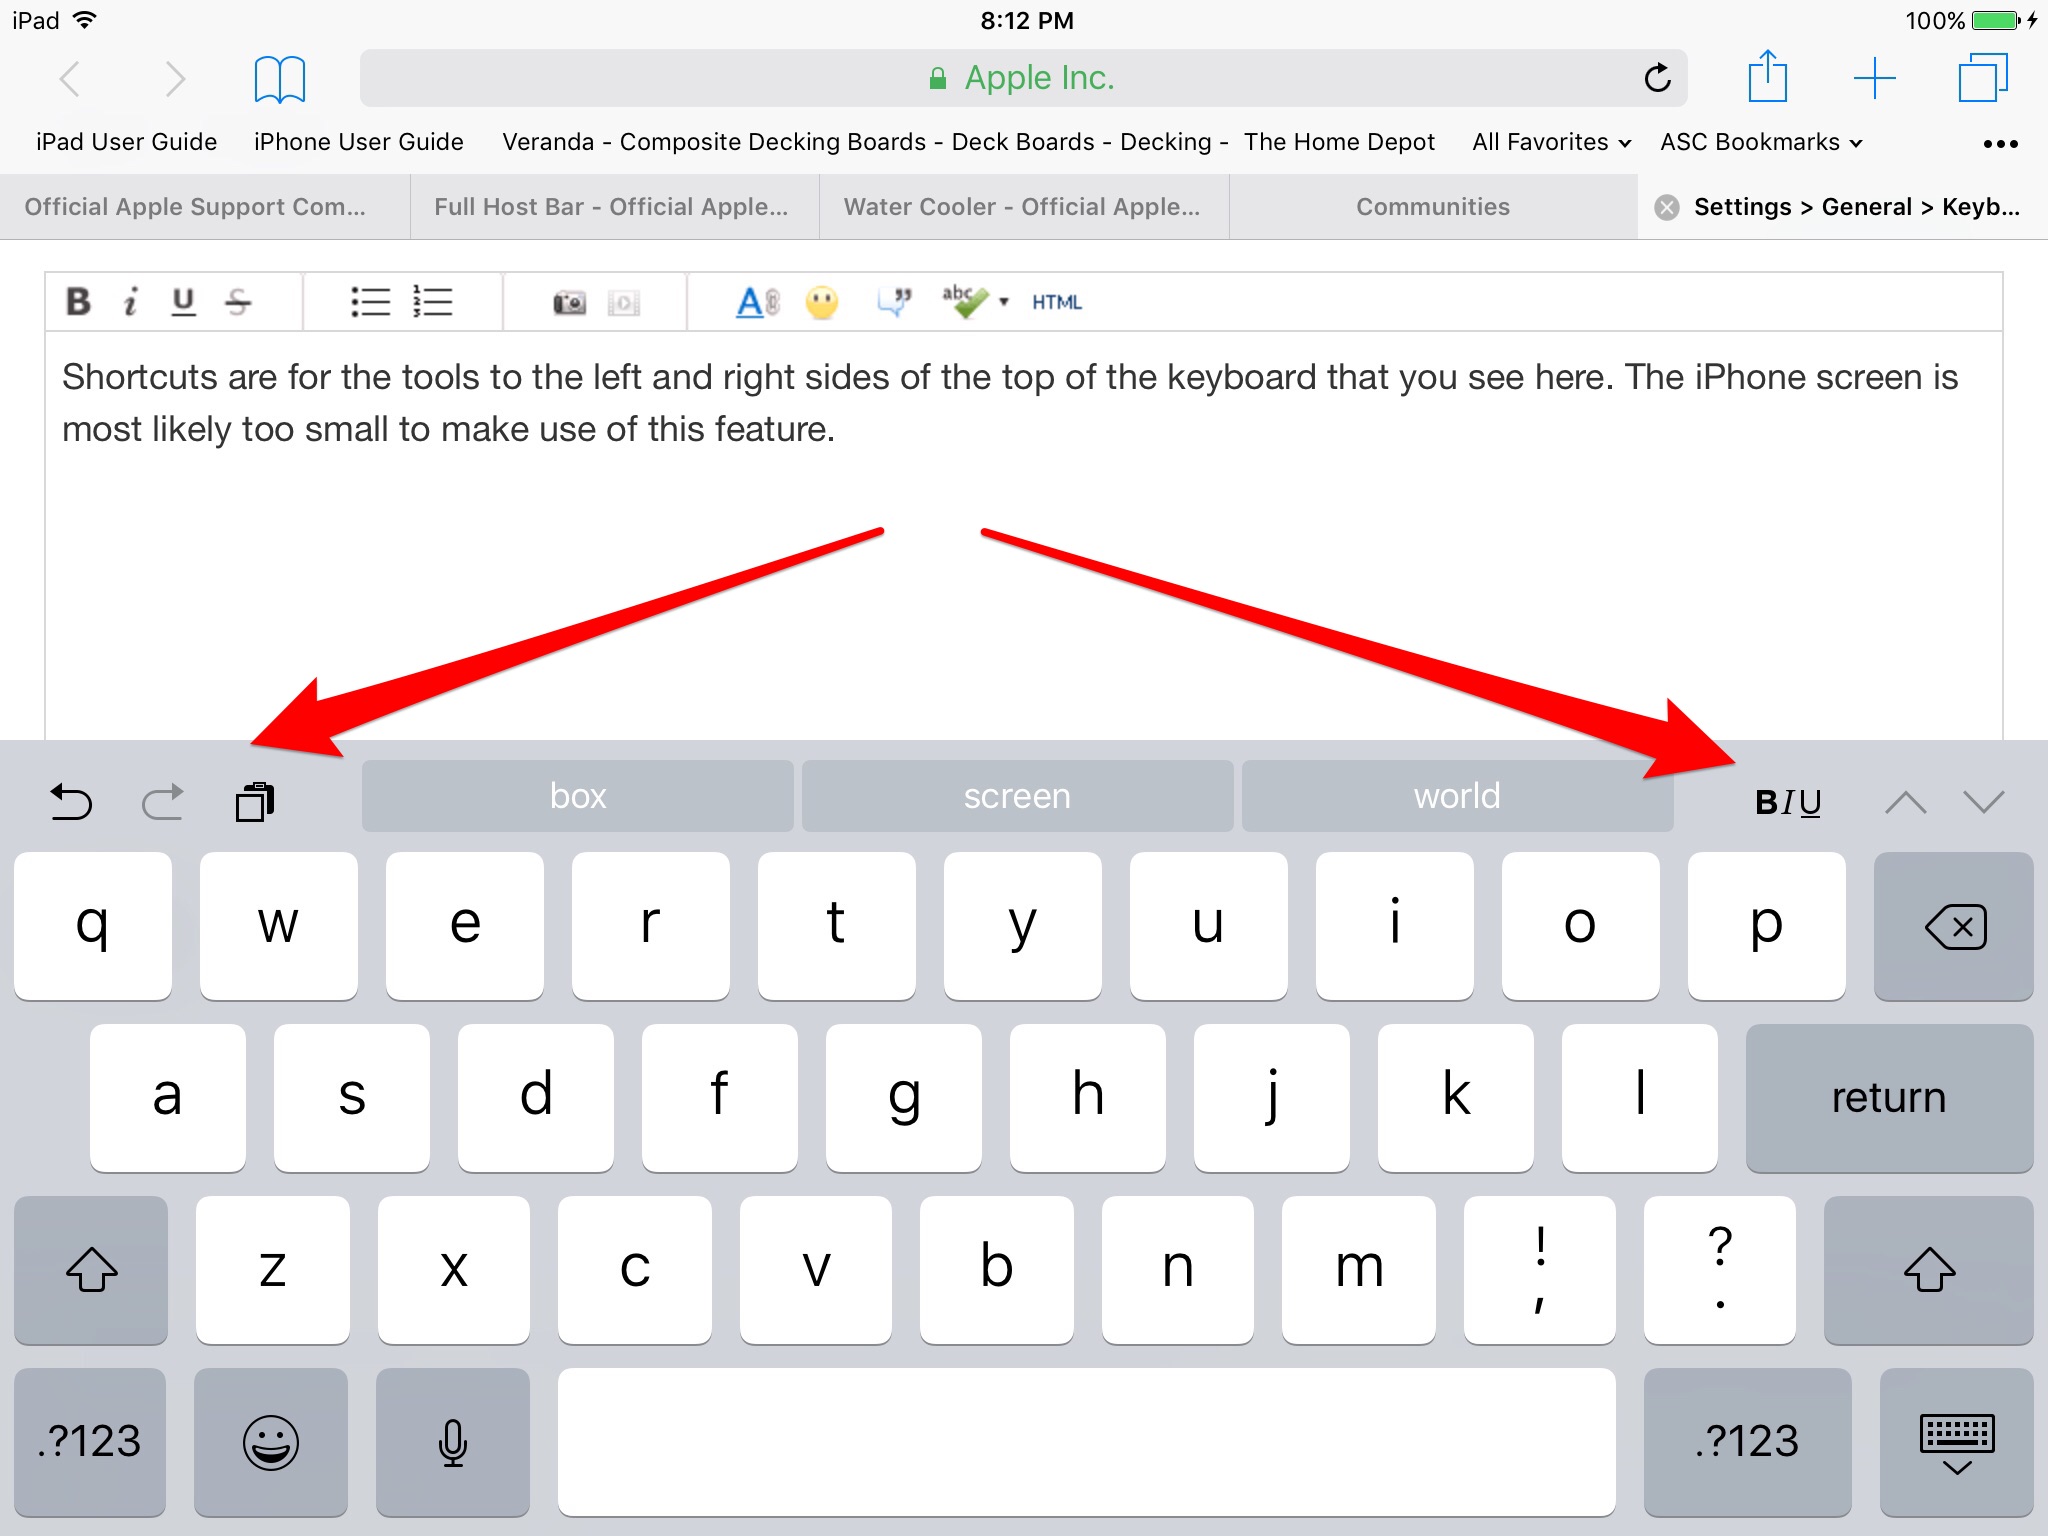The height and width of the screenshot is (1536, 2048).
Task: Expand the All Favorites bookmarks folder
Action: [1551, 142]
